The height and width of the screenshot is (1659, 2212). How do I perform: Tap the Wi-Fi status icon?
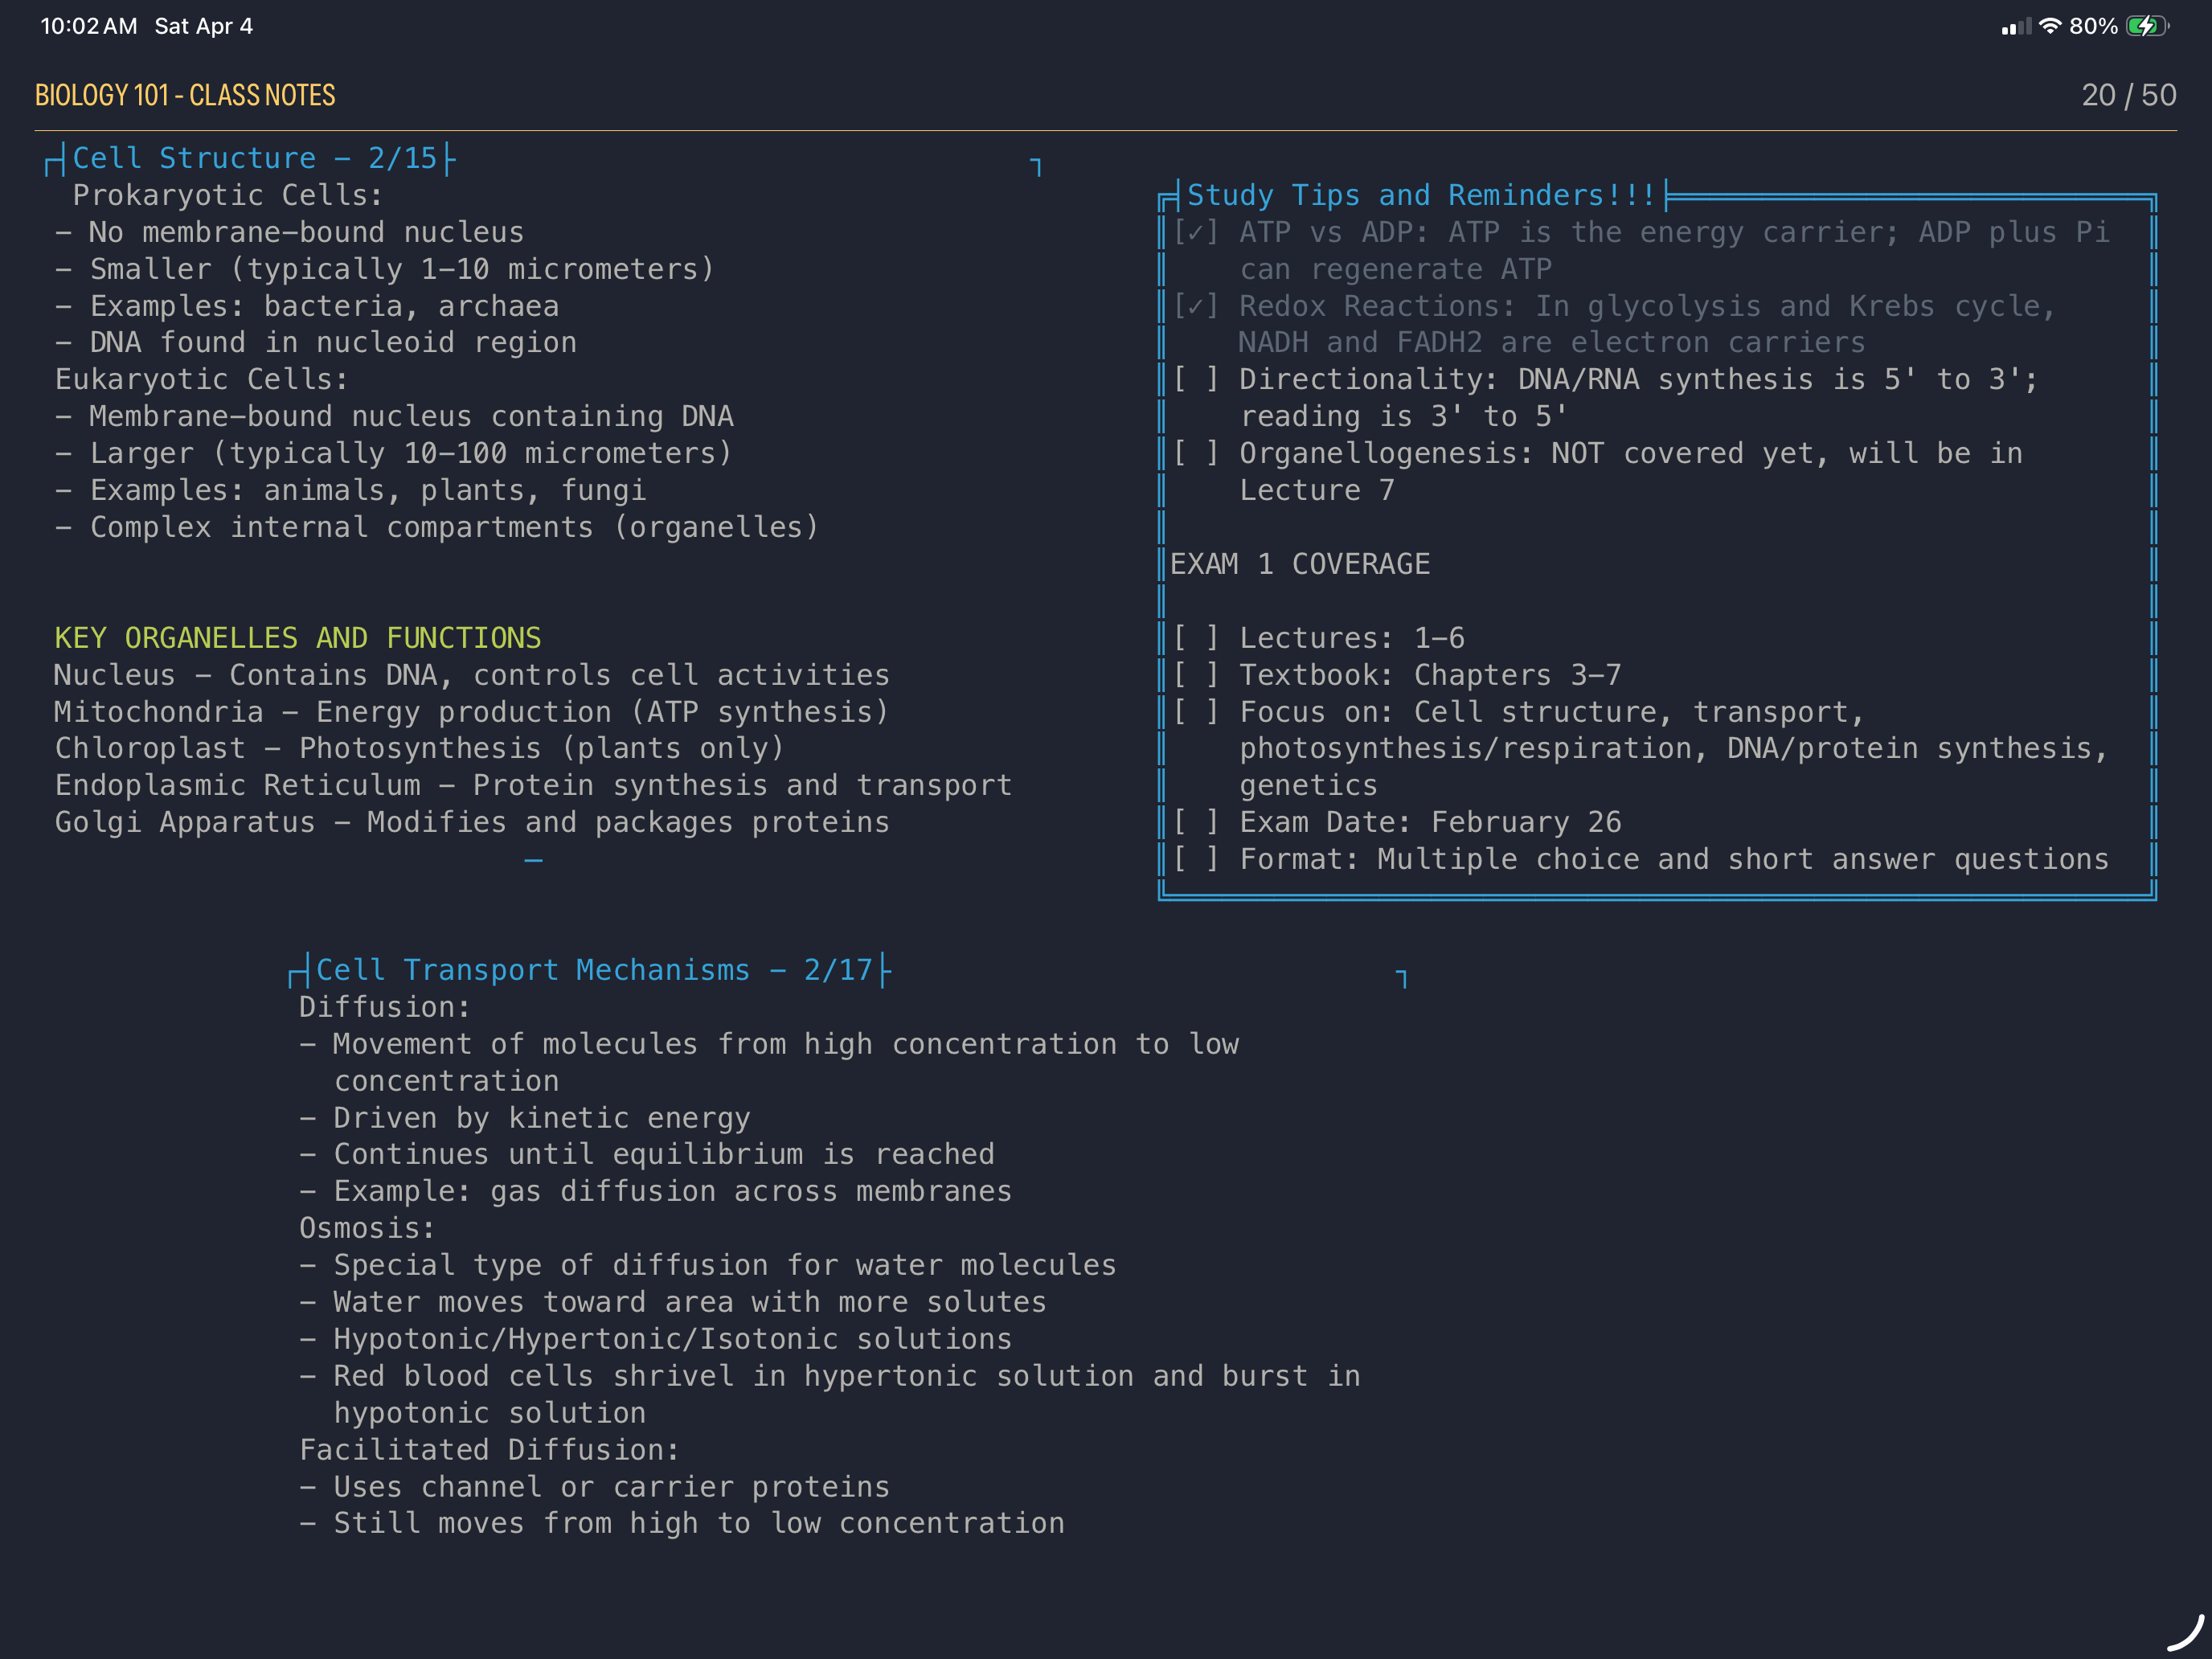click(2050, 26)
